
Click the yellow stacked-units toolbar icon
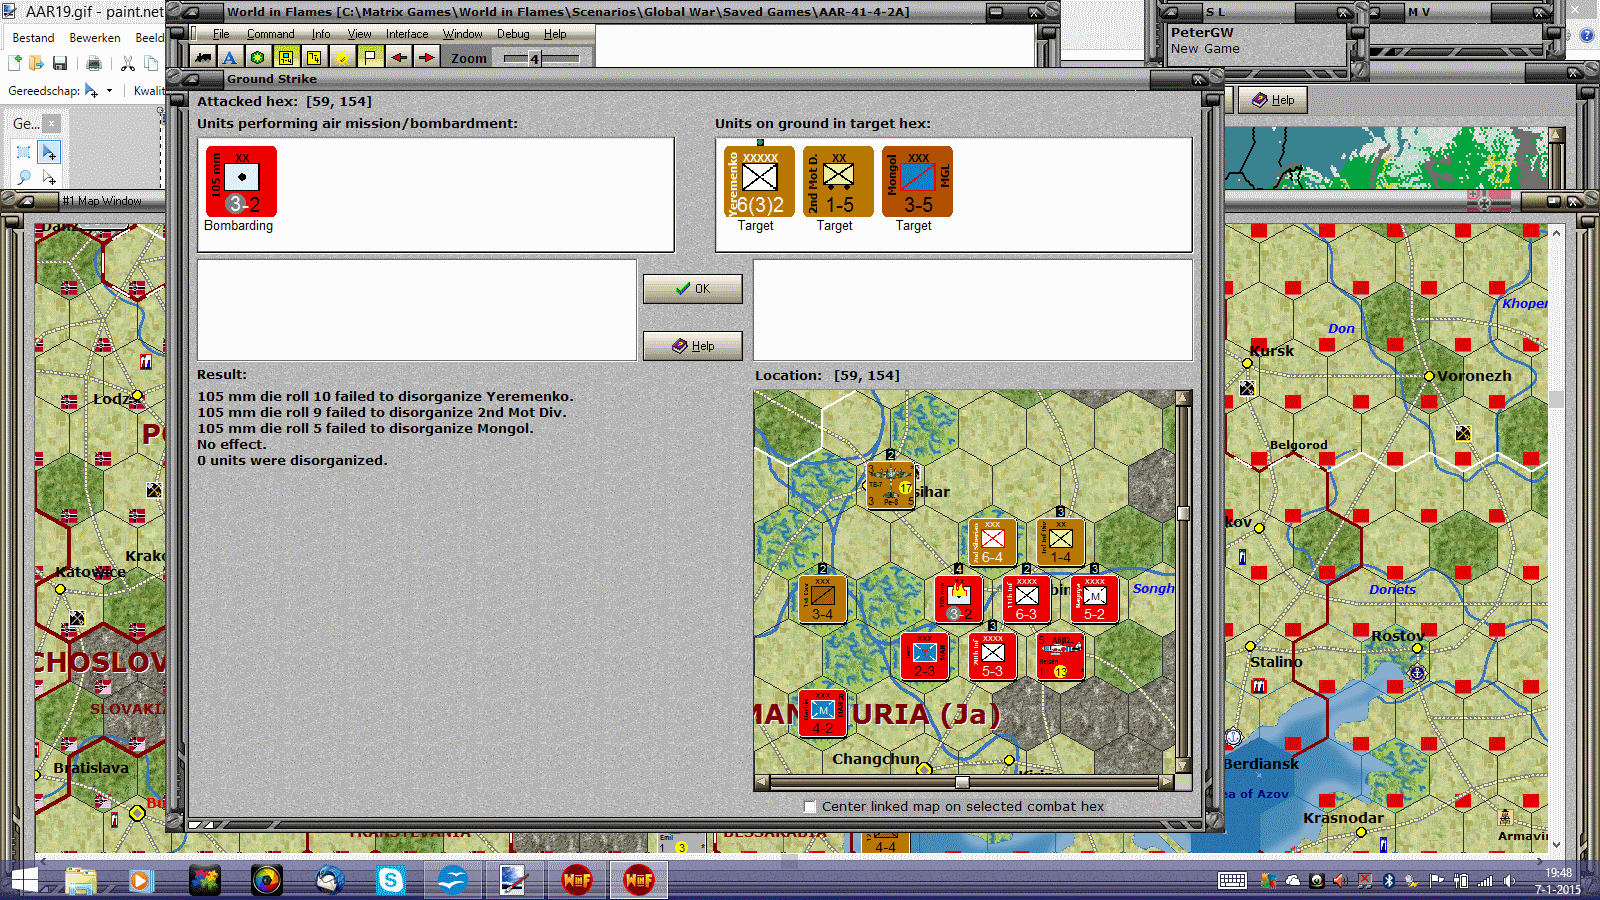314,58
